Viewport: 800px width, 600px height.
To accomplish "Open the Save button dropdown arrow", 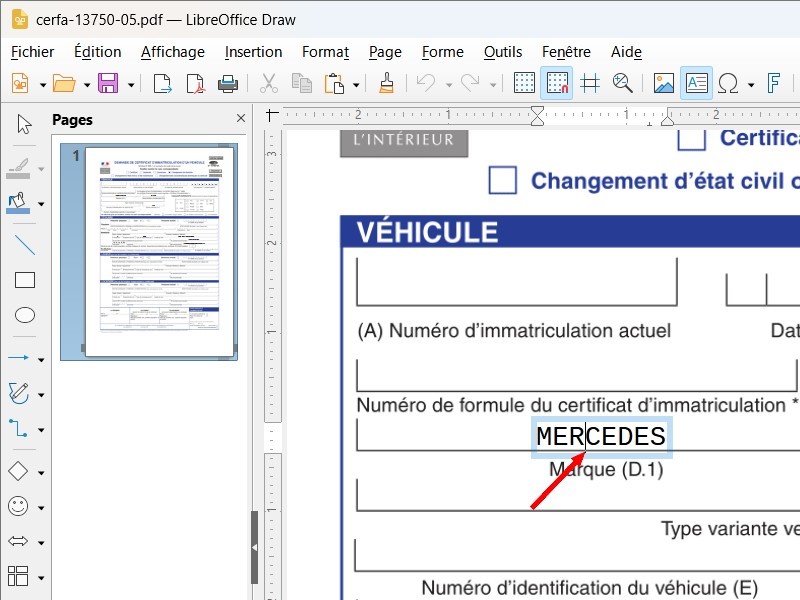I will coord(131,85).
